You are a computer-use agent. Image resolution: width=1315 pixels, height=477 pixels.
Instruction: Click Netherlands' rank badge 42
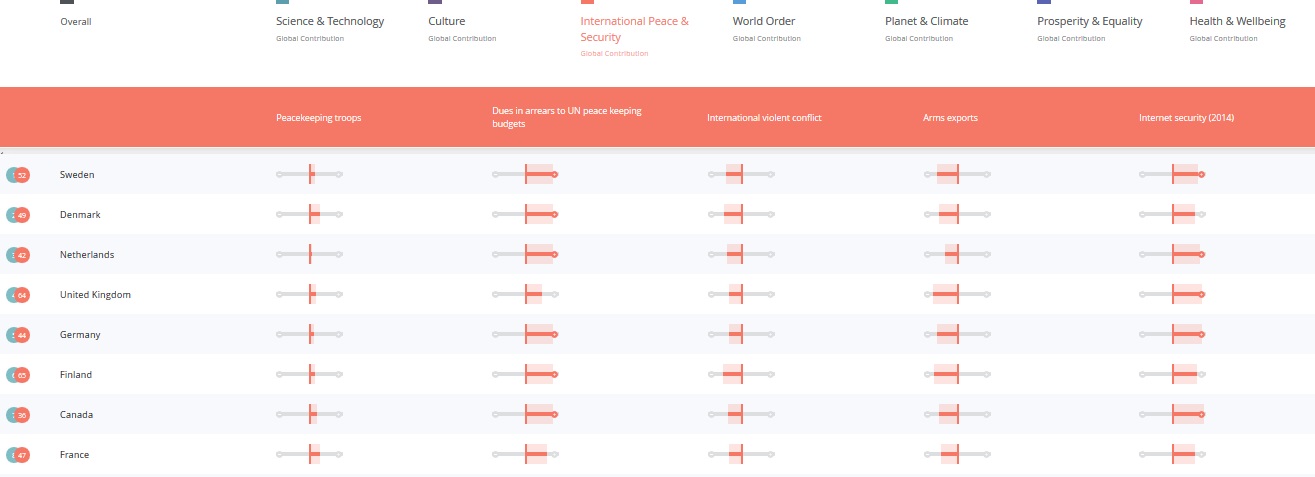pyautogui.click(x=22, y=255)
